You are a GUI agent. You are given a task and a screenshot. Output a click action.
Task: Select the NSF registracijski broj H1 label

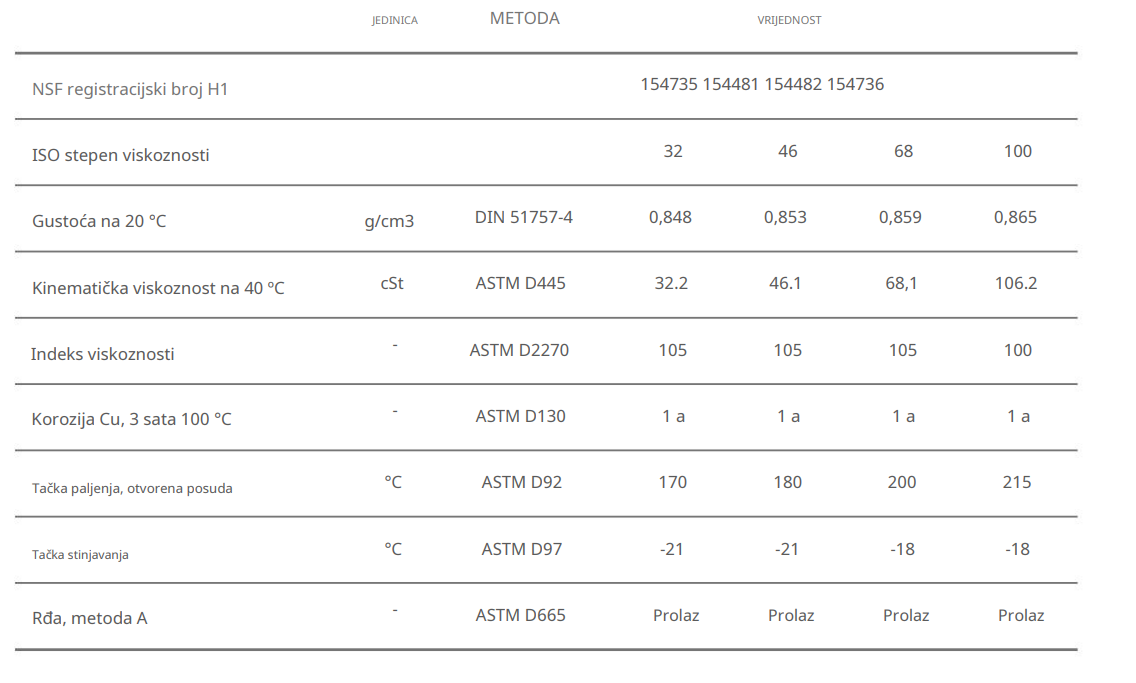click(x=130, y=89)
